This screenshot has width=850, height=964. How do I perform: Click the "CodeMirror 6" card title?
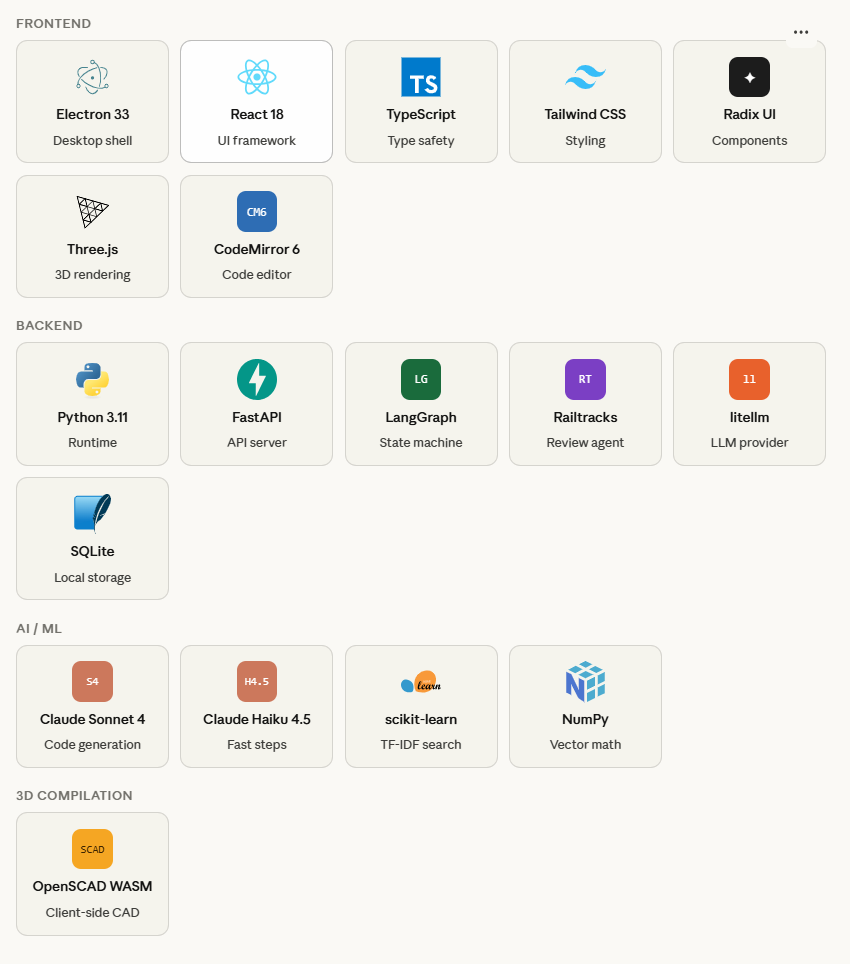tap(256, 249)
